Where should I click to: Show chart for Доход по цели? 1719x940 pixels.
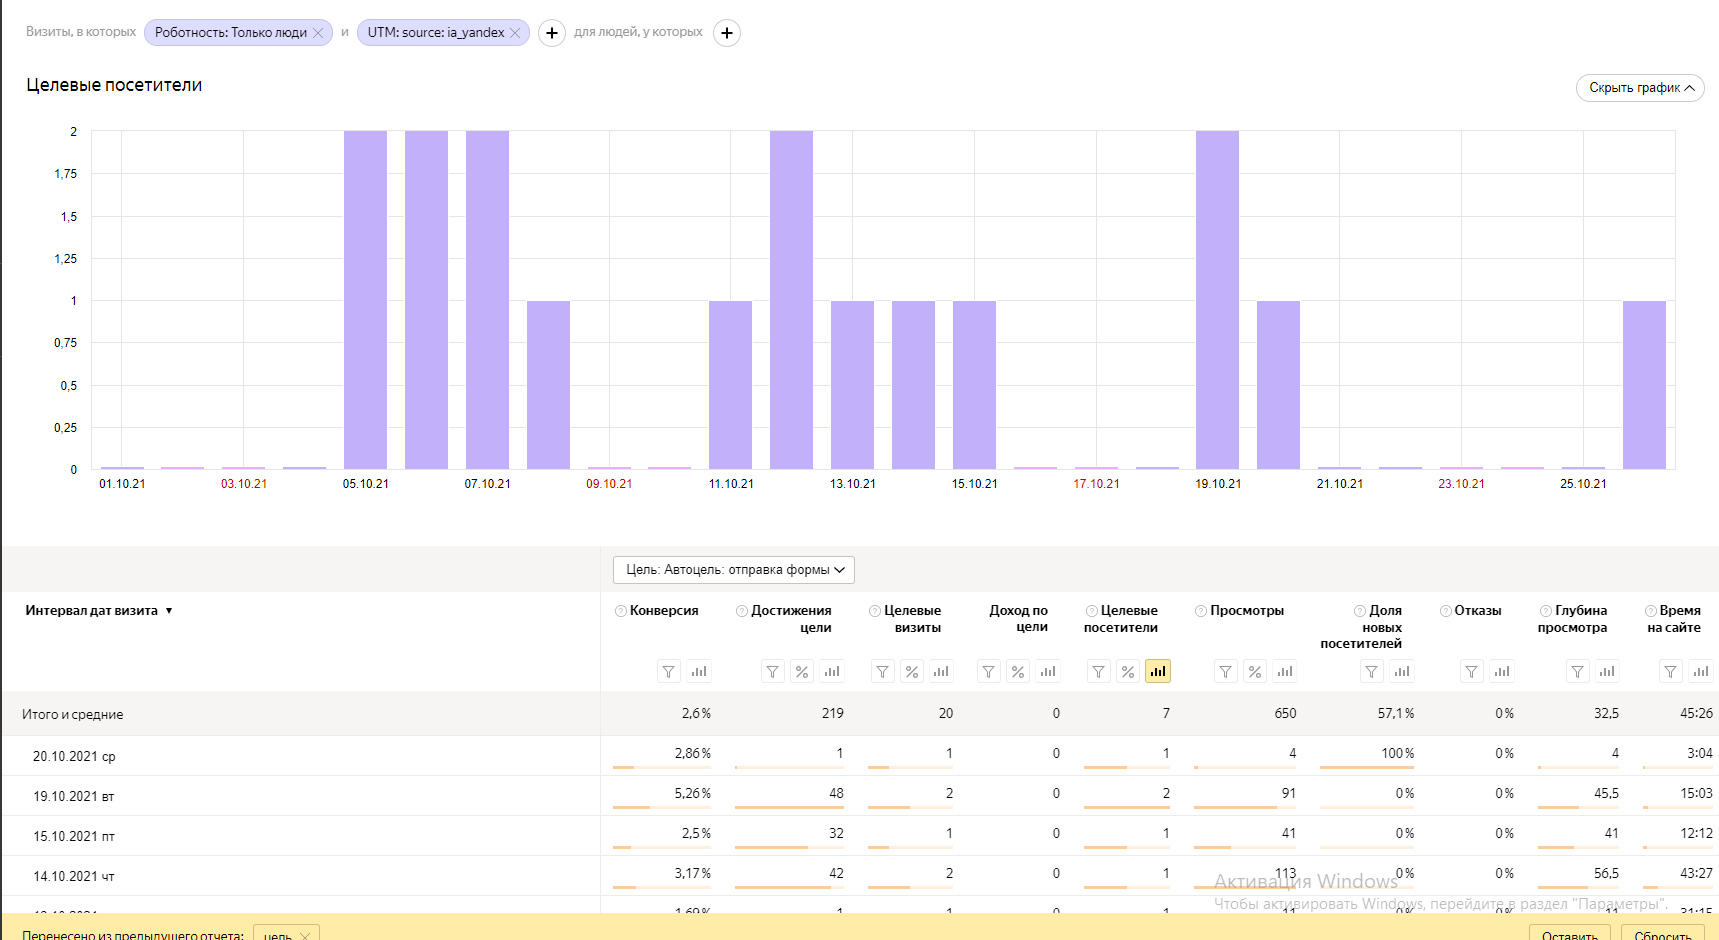pyautogui.click(x=1048, y=672)
